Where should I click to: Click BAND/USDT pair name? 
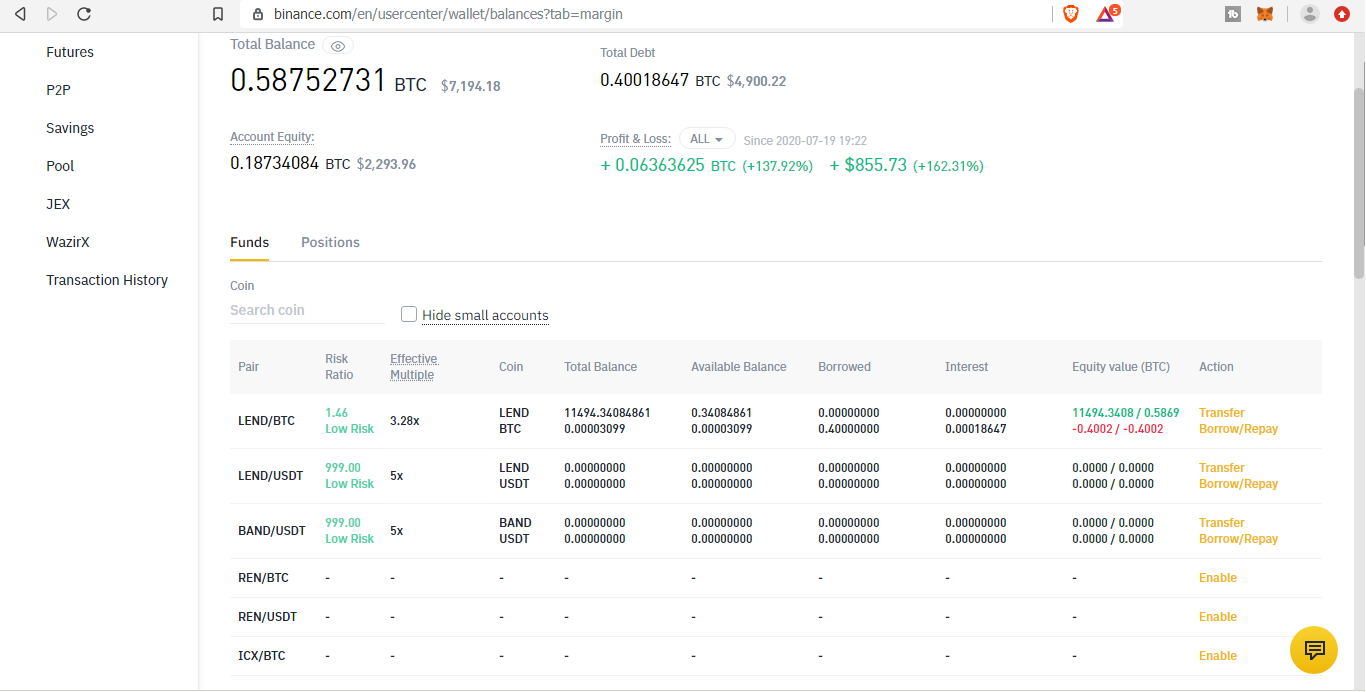pyautogui.click(x=271, y=531)
